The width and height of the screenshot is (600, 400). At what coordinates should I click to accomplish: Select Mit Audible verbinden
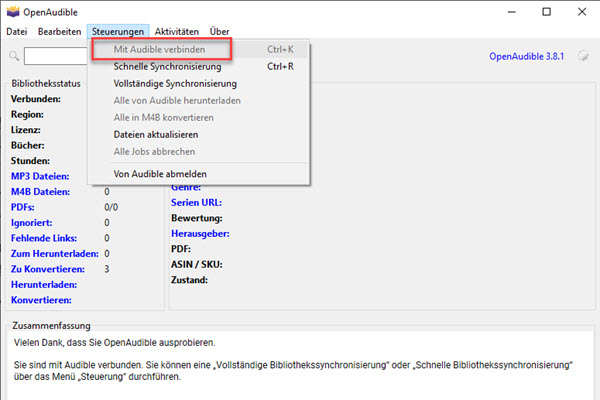198,49
